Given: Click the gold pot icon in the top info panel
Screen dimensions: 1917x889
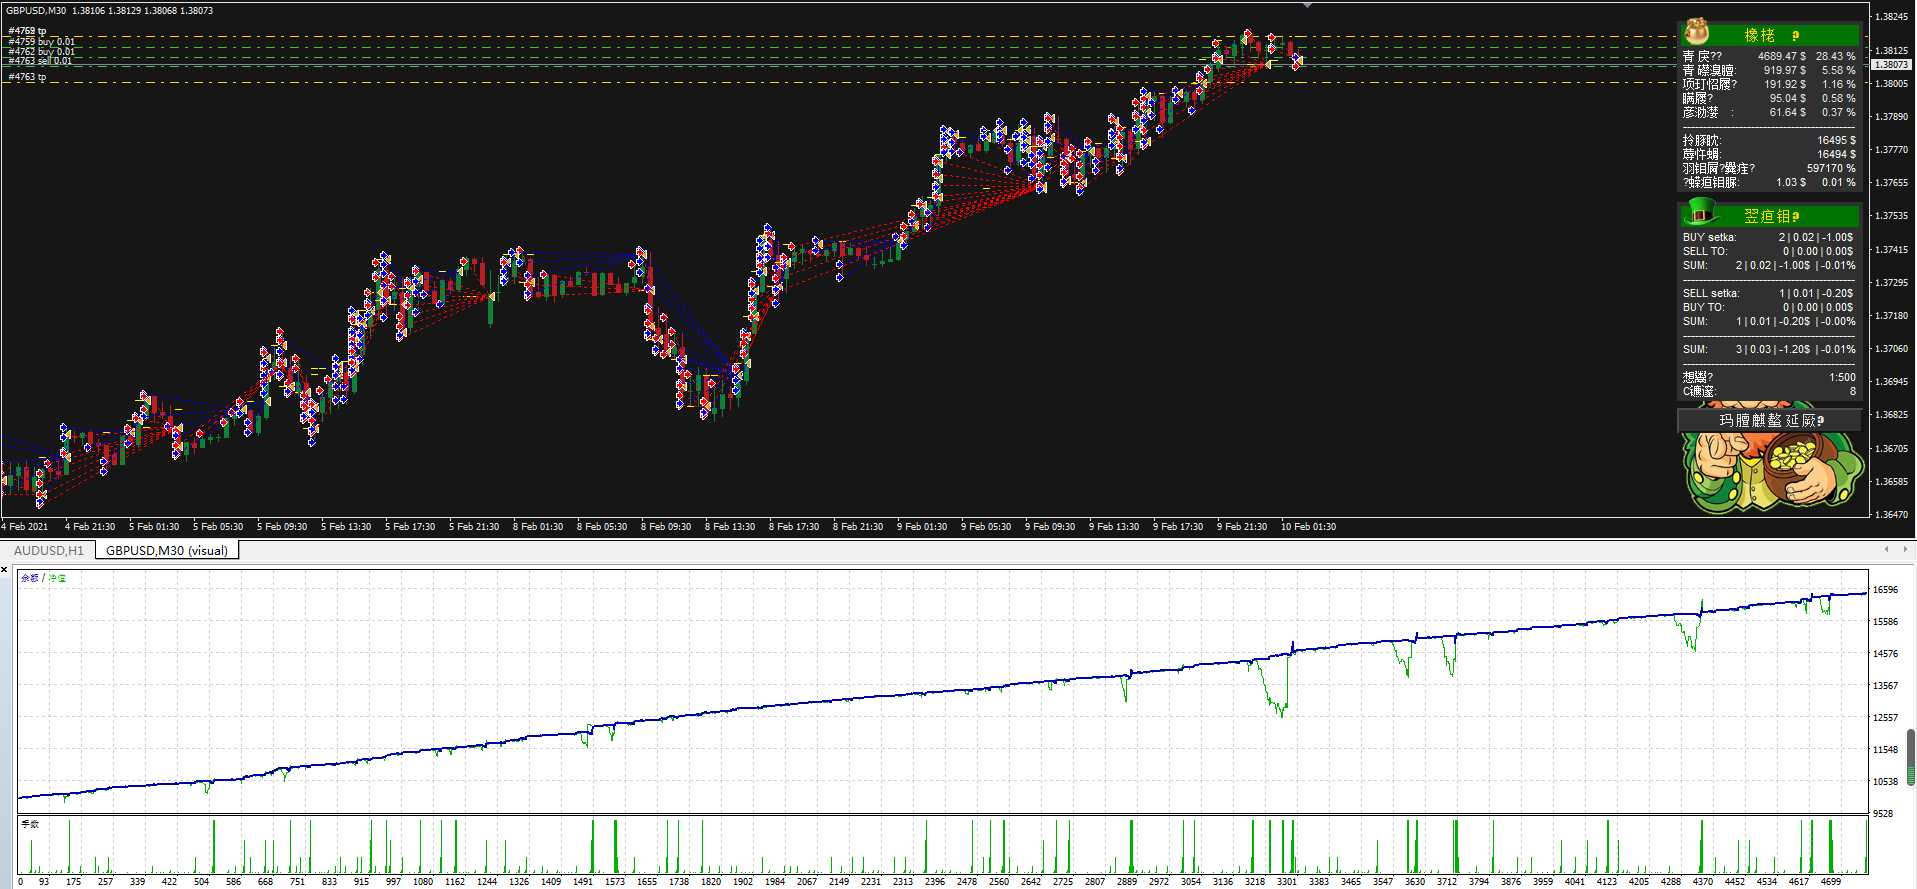Looking at the screenshot, I should tap(1697, 33).
